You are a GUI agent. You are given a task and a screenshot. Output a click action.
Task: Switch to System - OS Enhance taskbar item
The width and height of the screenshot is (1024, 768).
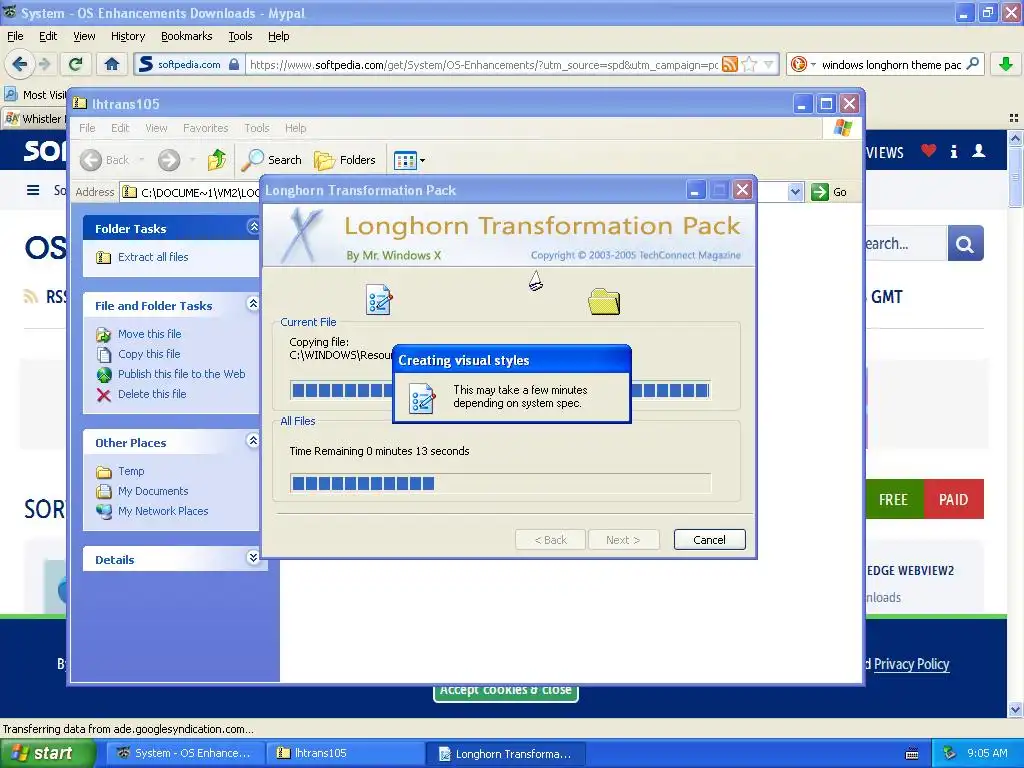pos(185,753)
